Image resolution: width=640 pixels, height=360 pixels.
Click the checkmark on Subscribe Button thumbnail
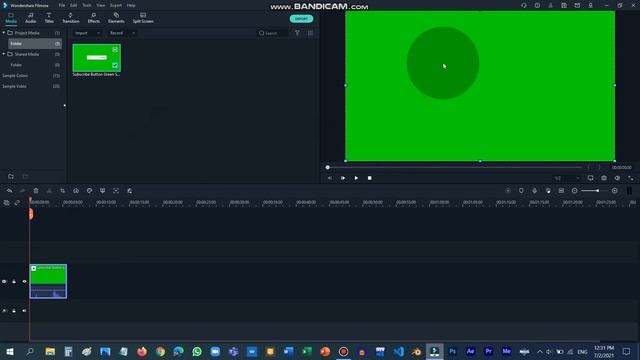pyautogui.click(x=115, y=65)
